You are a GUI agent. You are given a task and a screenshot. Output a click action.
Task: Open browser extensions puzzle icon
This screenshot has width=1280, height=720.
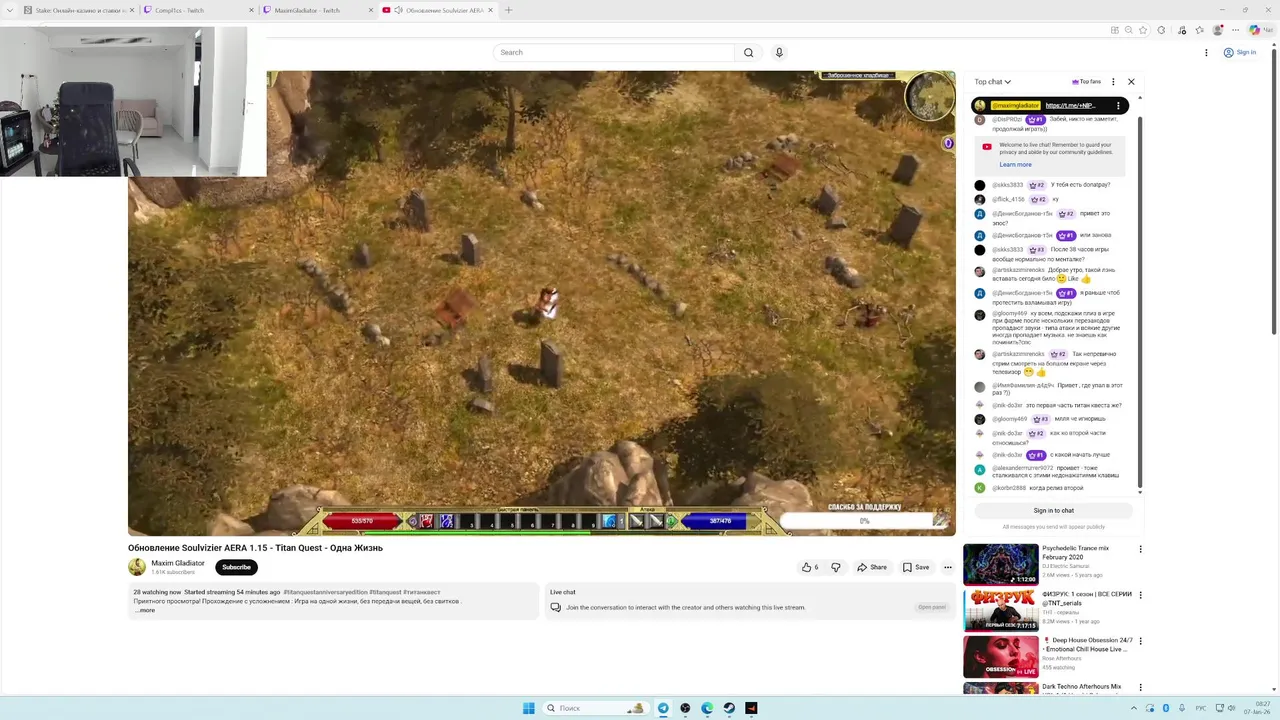1161,30
